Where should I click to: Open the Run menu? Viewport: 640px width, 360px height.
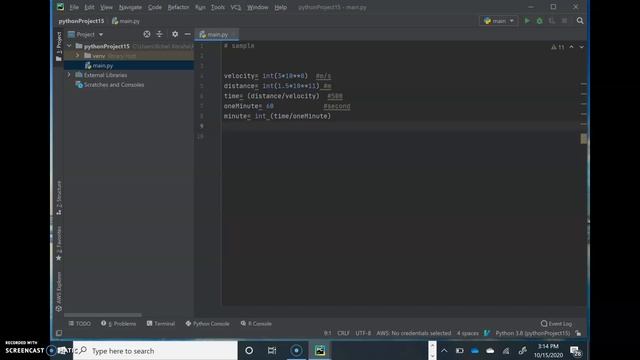click(x=200, y=7)
